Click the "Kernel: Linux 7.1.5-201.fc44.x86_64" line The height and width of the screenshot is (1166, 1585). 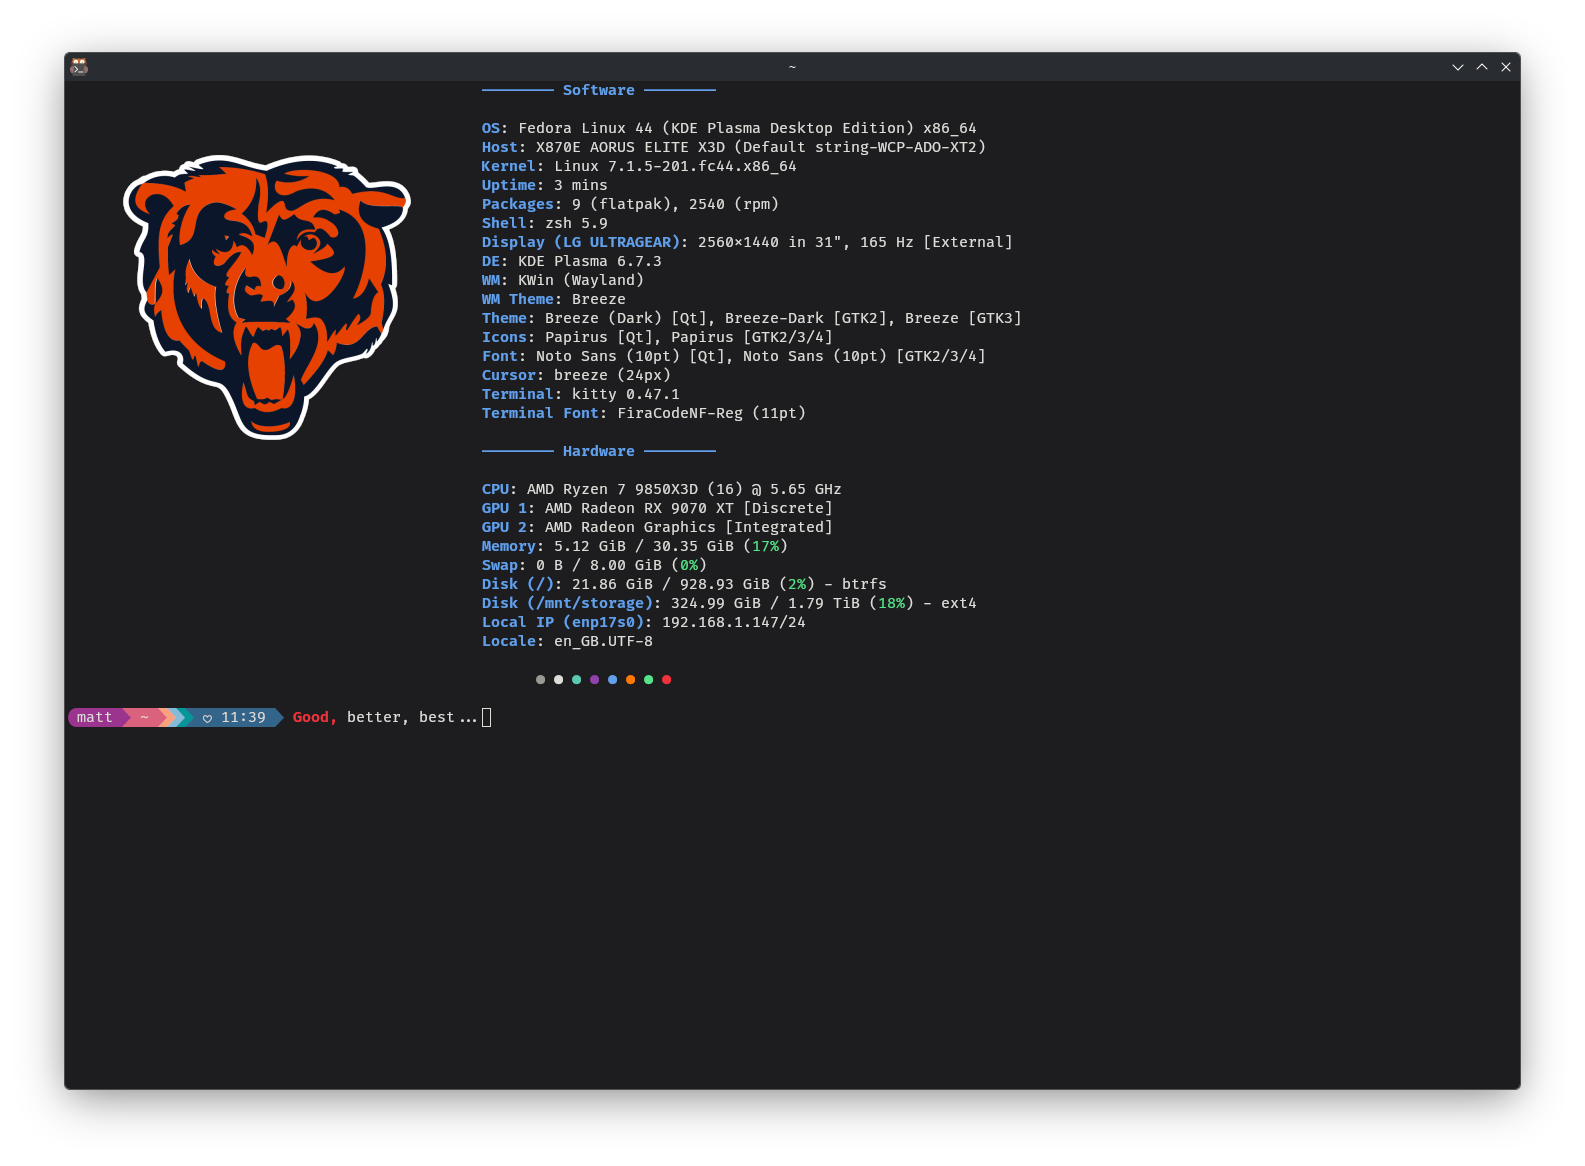tap(639, 166)
